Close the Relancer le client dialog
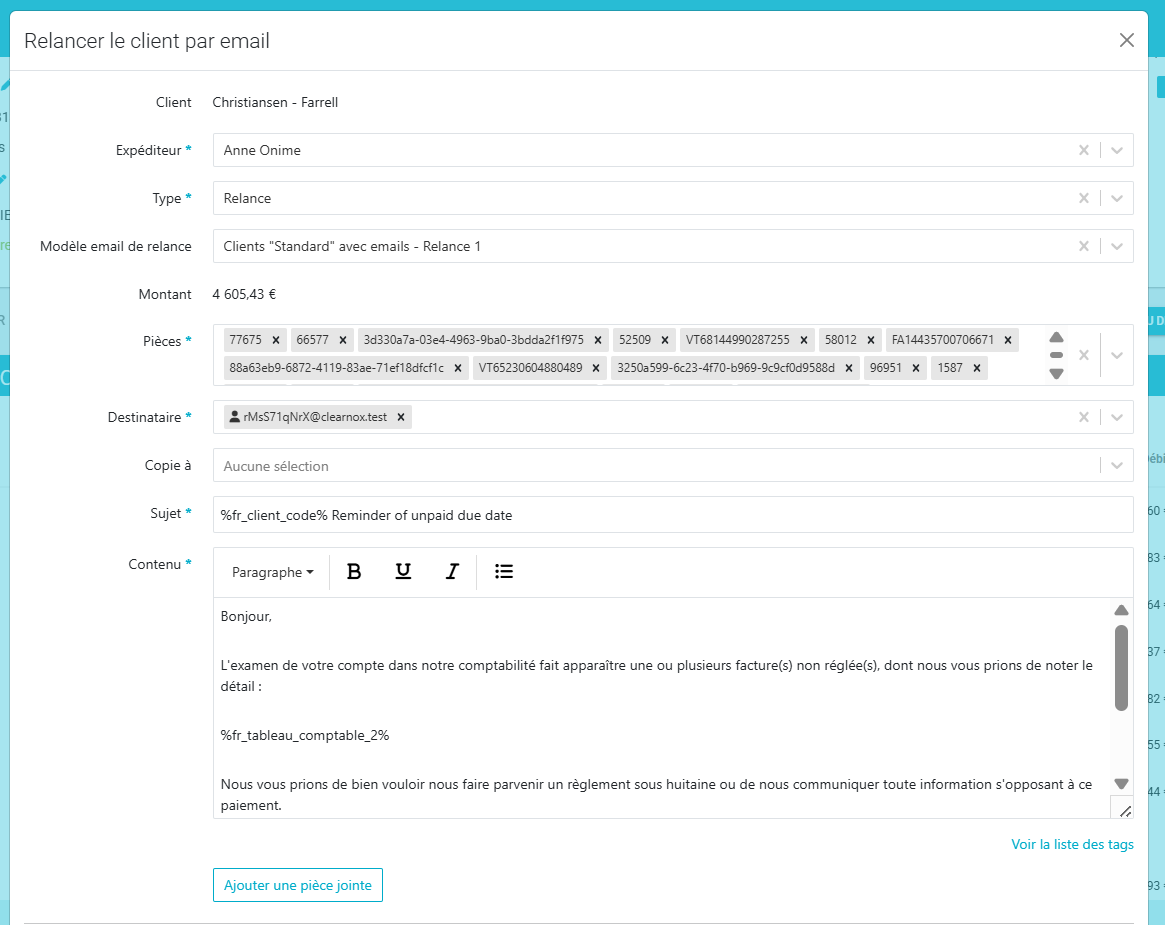The image size is (1165, 925). tap(1126, 40)
